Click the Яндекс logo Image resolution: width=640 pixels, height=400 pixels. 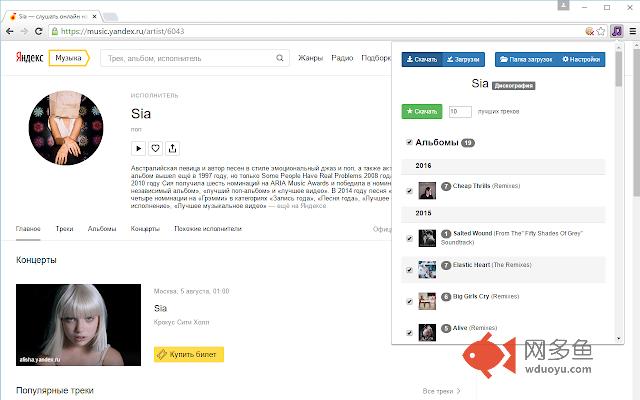tap(29, 58)
